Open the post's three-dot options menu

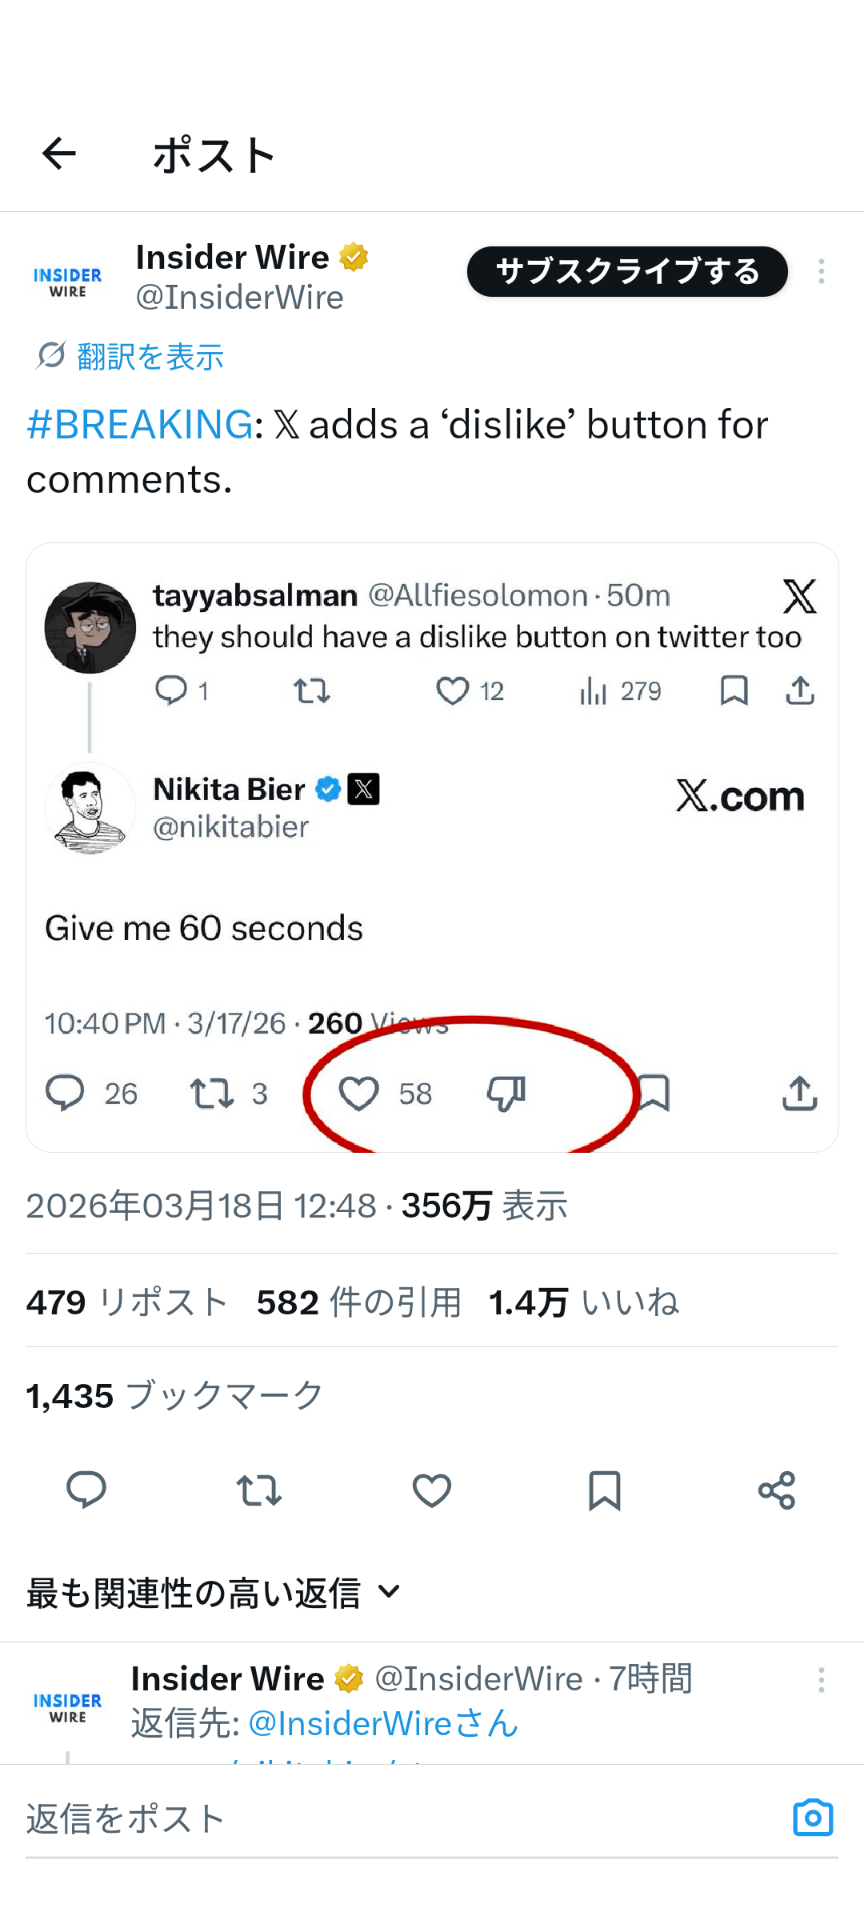pyautogui.click(x=821, y=272)
